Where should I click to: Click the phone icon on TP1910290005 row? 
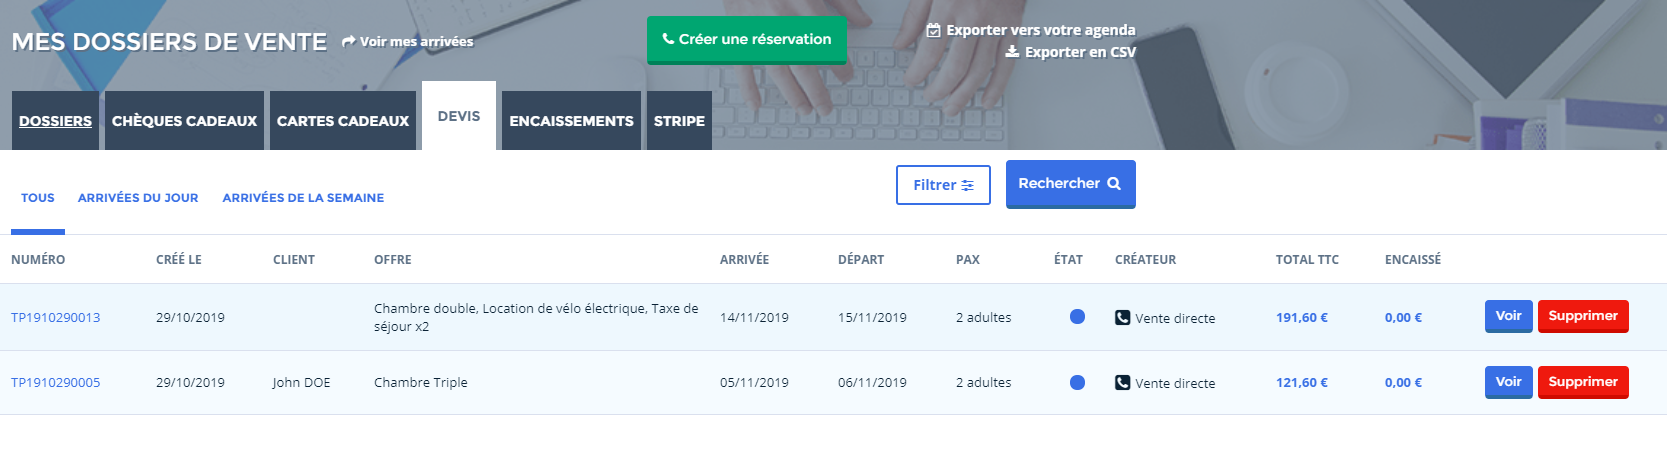click(1122, 382)
